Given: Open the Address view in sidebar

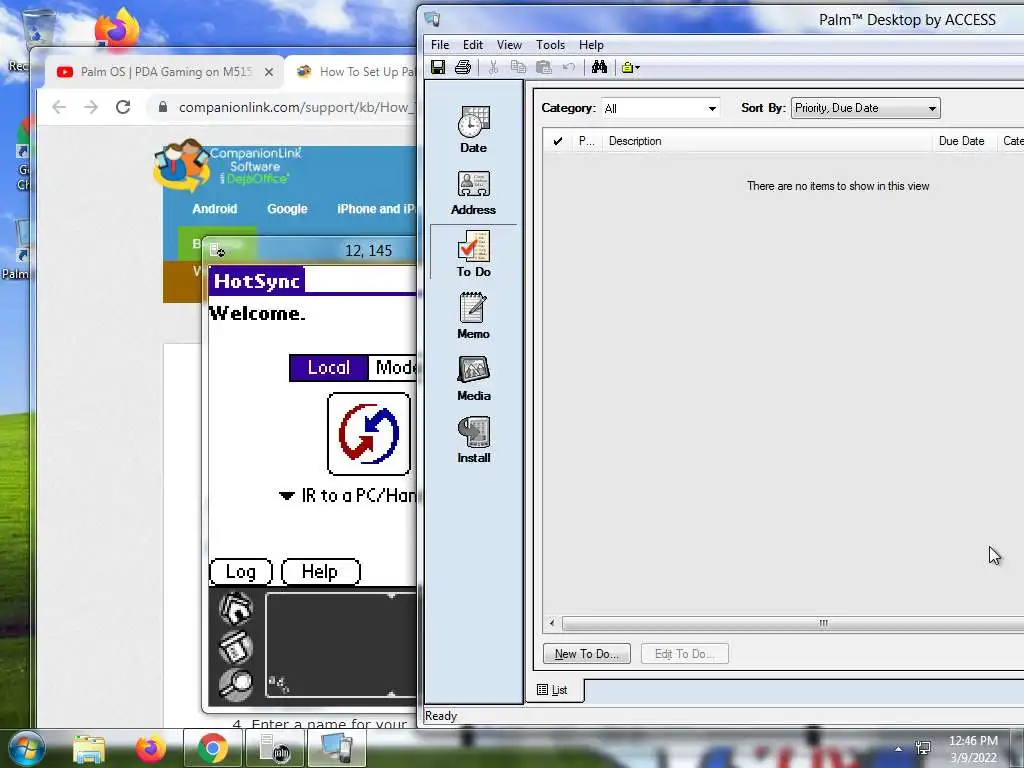Looking at the screenshot, I should tap(473, 193).
